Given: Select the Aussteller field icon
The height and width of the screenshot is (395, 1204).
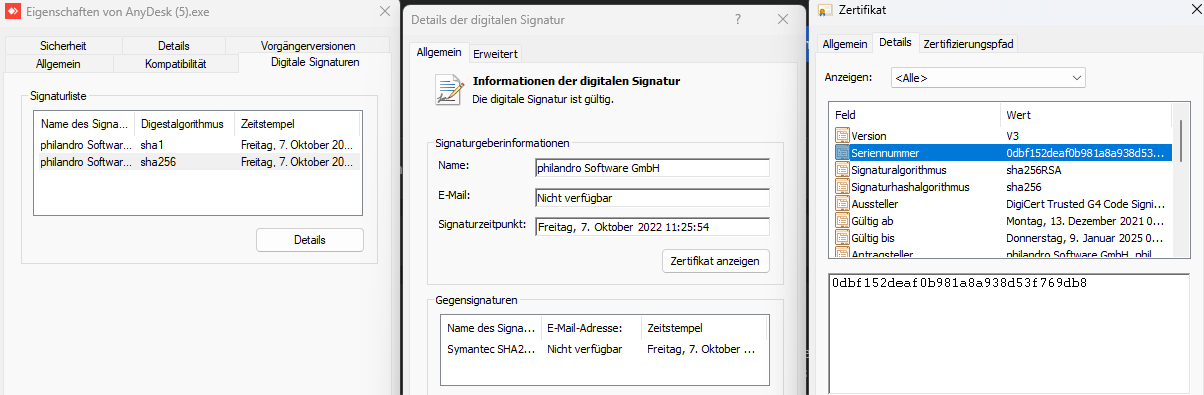Looking at the screenshot, I should [x=842, y=204].
